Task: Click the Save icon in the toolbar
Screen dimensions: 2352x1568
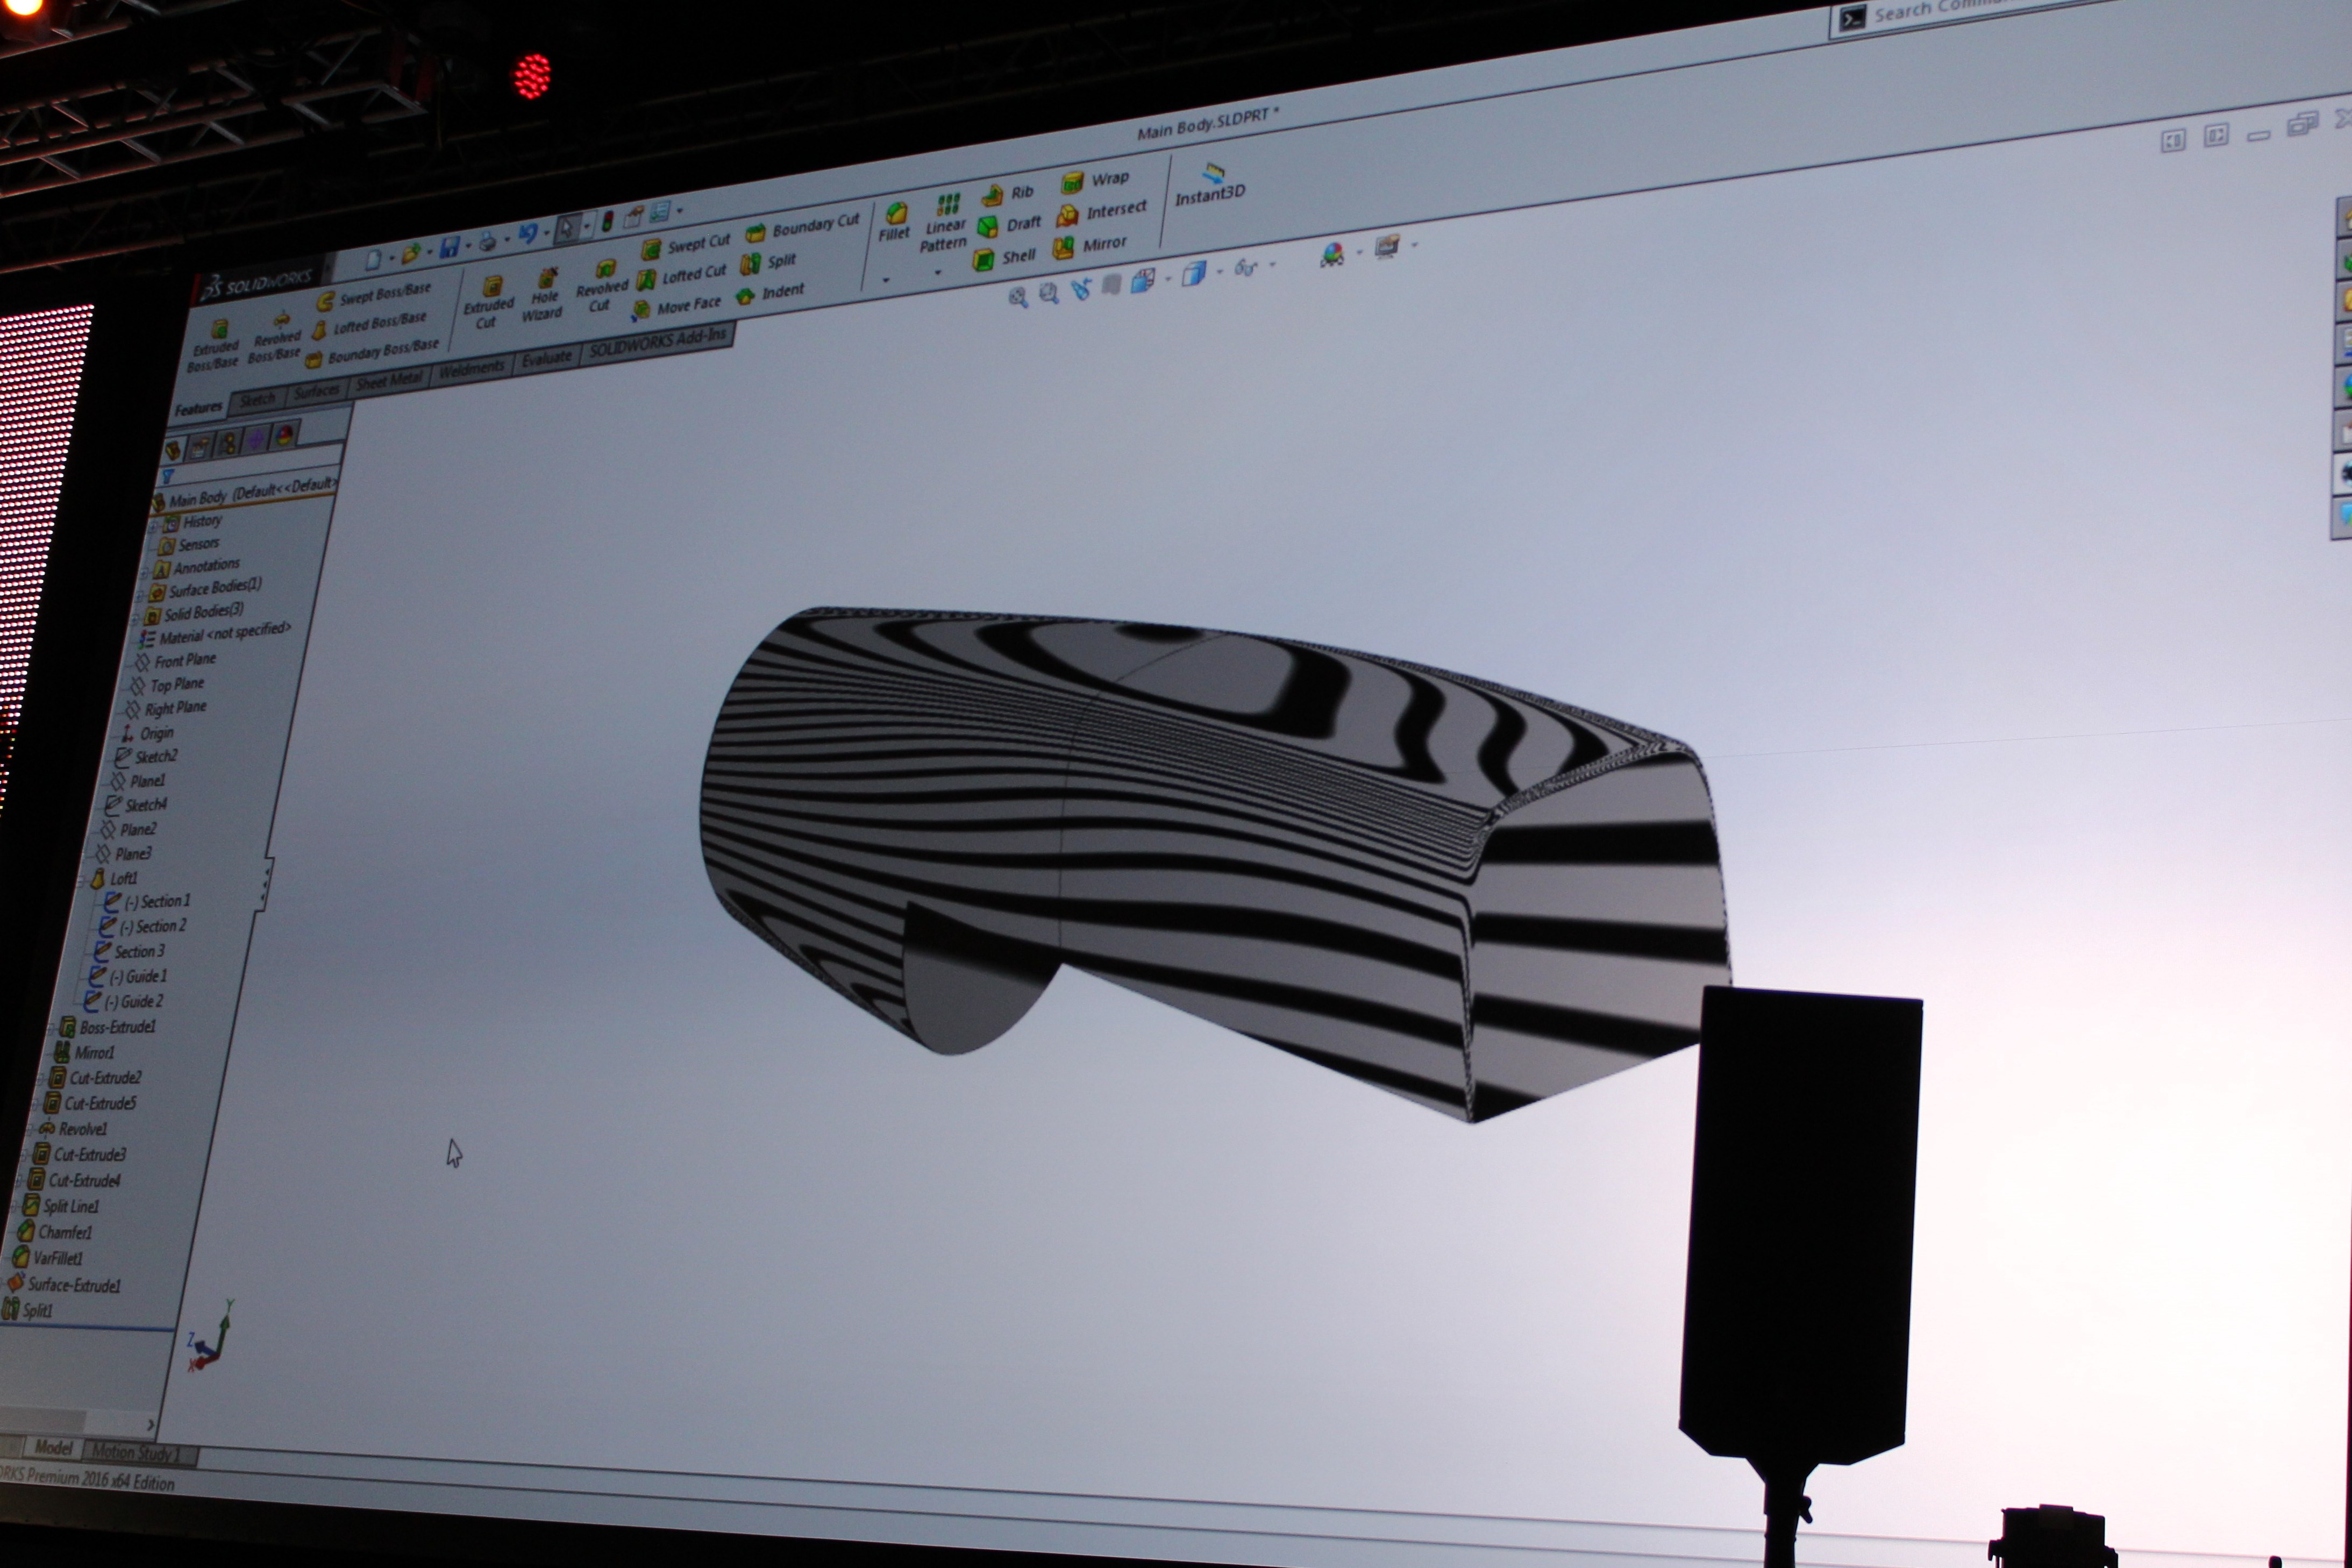Action: point(449,247)
